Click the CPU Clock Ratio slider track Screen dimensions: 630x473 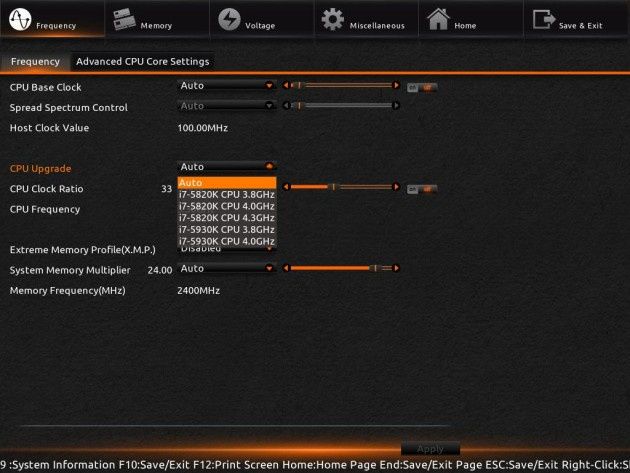(342, 187)
